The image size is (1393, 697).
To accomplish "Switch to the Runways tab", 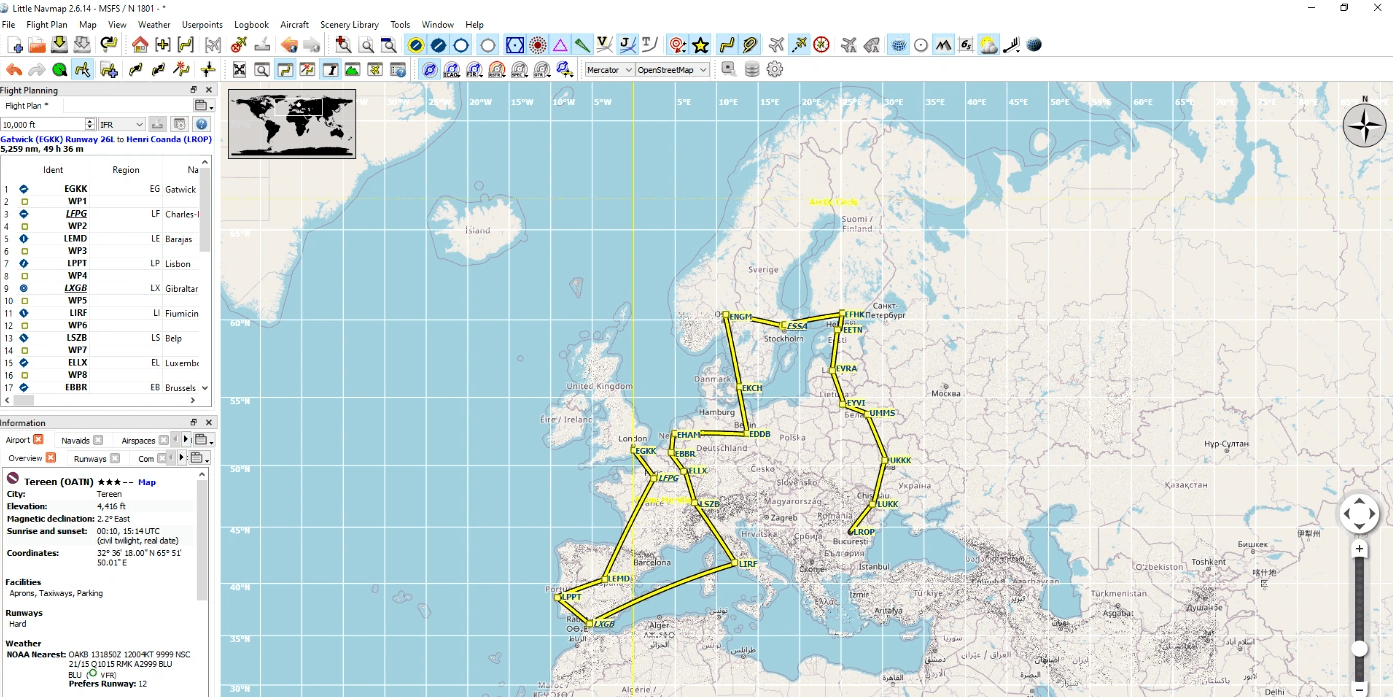I will [90, 458].
